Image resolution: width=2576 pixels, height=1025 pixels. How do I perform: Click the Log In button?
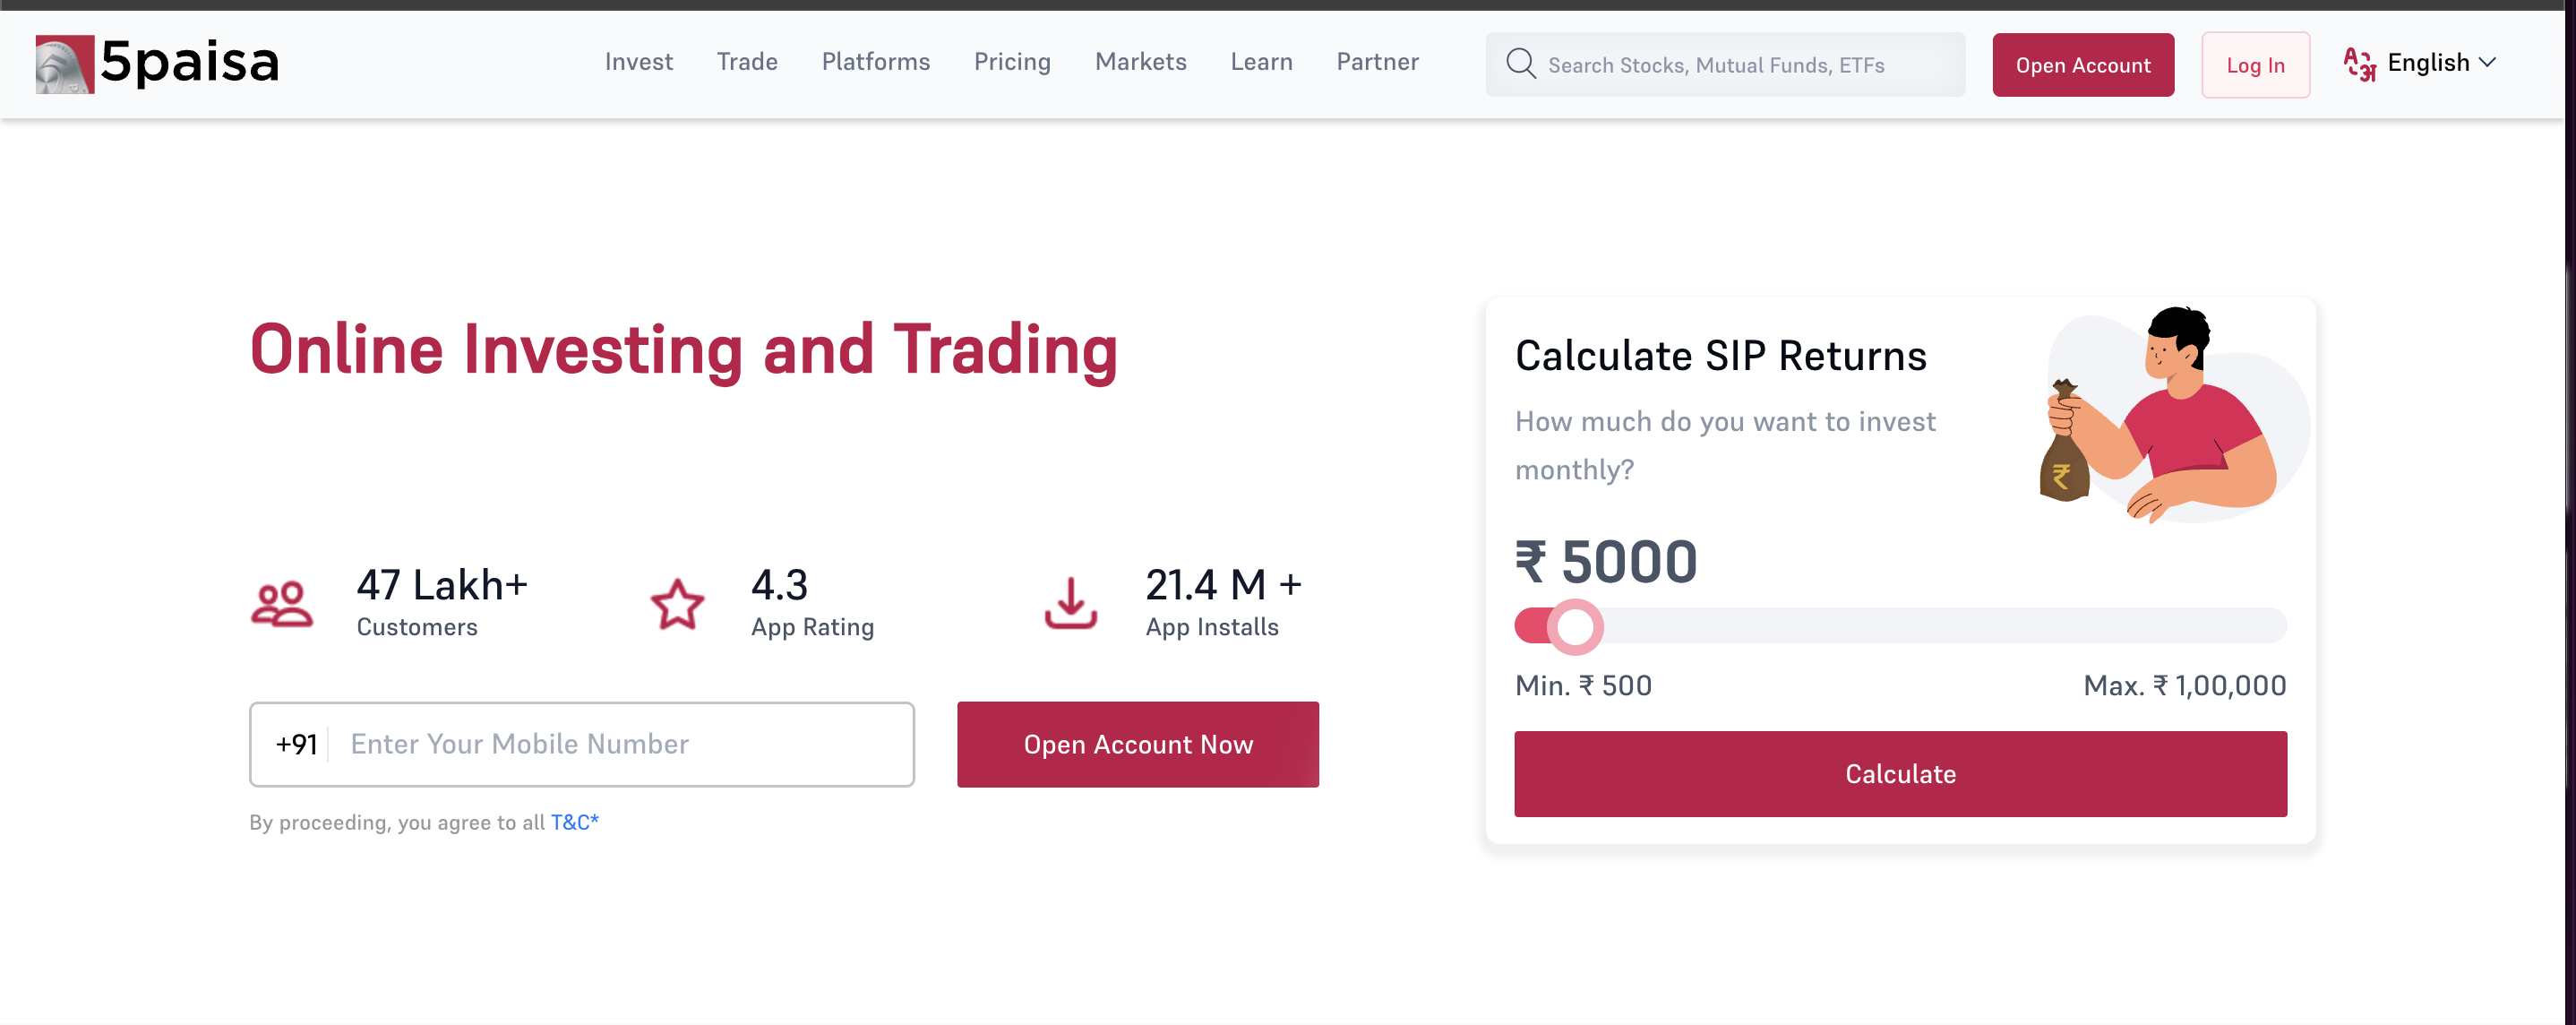tap(2255, 65)
